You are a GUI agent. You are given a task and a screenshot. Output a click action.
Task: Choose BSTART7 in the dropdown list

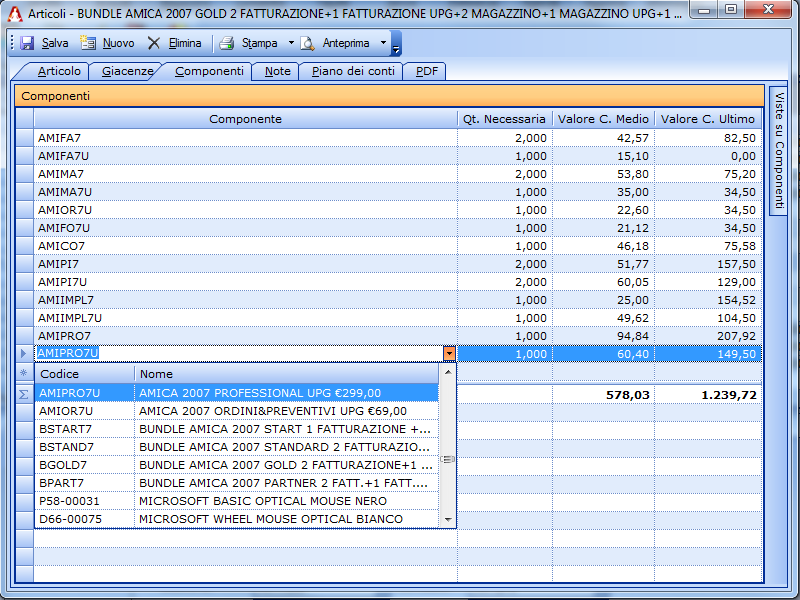pos(237,429)
